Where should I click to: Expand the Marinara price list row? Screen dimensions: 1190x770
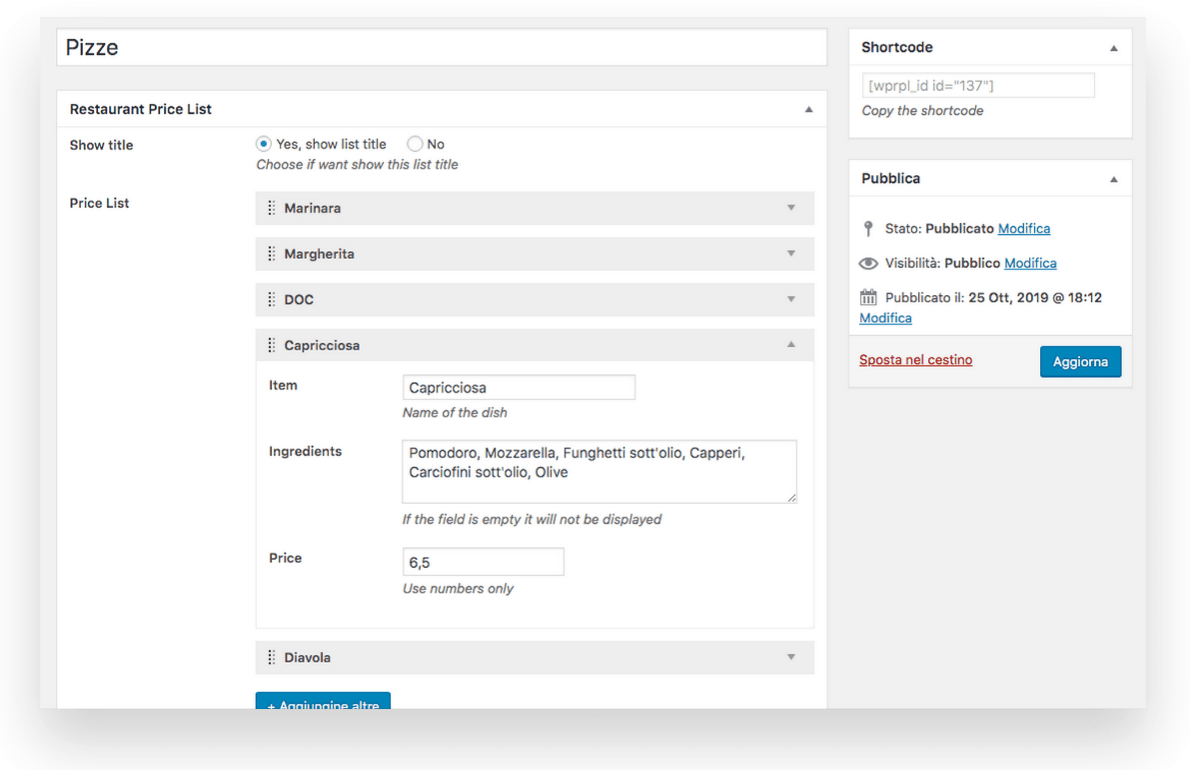coord(791,208)
